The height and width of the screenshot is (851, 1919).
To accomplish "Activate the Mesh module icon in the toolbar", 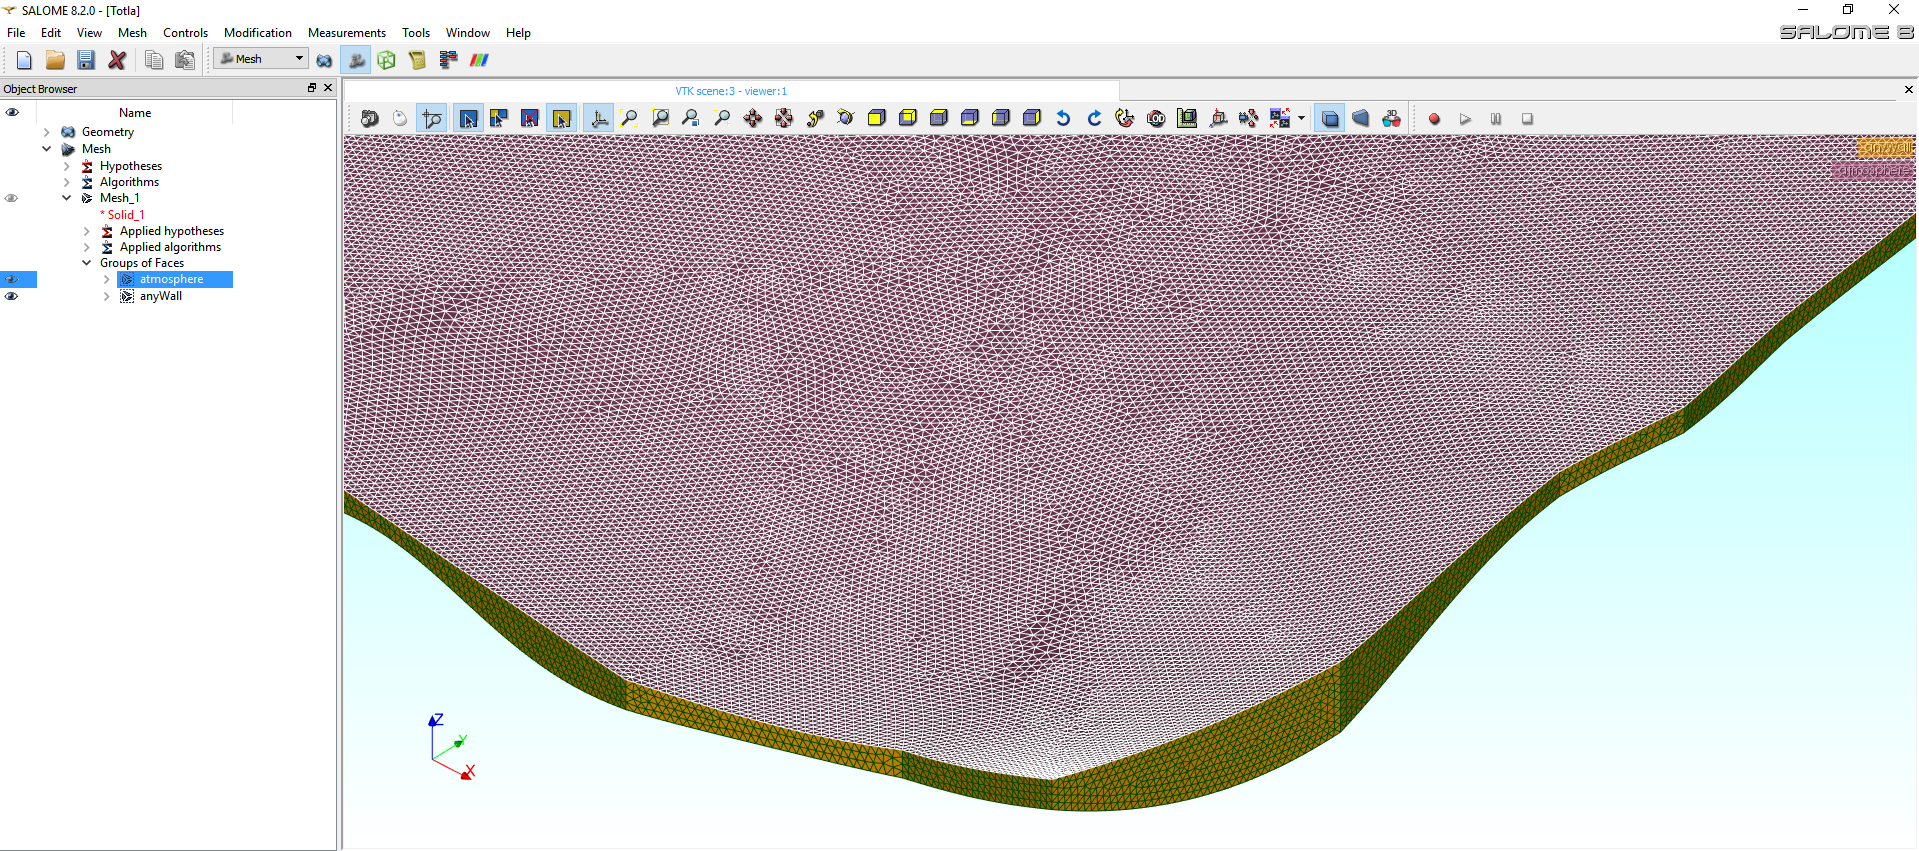I will [355, 60].
